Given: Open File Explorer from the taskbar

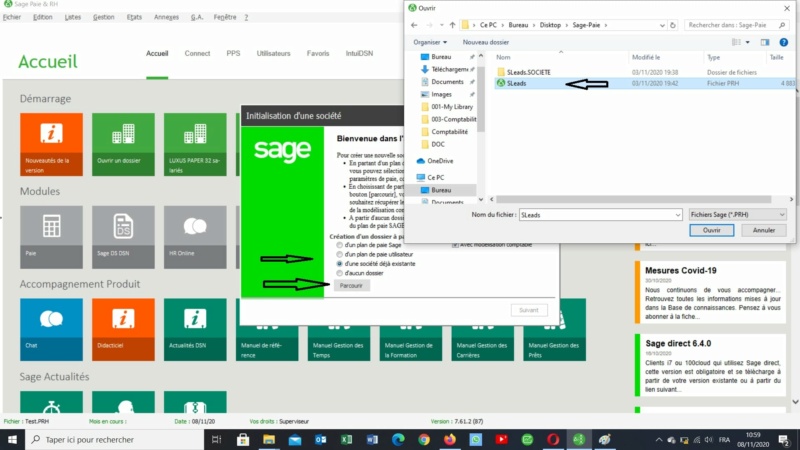Looking at the screenshot, I should pyautogui.click(x=269, y=439).
